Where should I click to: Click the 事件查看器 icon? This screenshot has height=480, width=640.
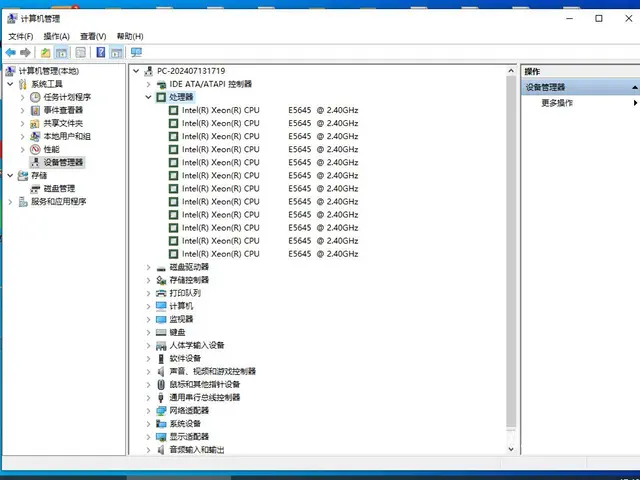tap(35, 110)
